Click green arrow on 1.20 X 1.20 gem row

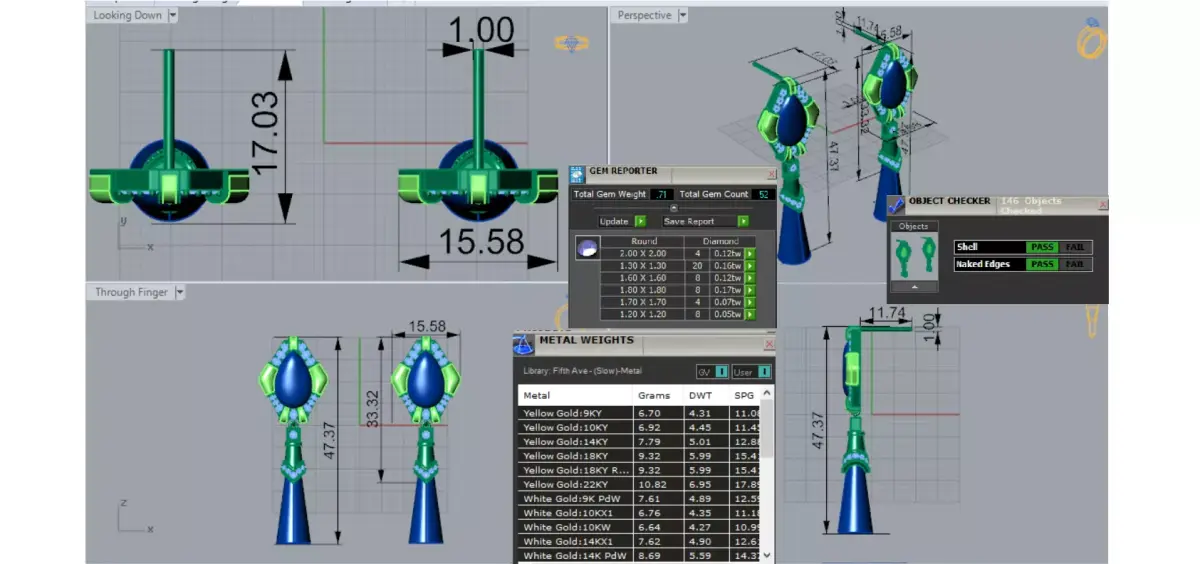coord(749,314)
